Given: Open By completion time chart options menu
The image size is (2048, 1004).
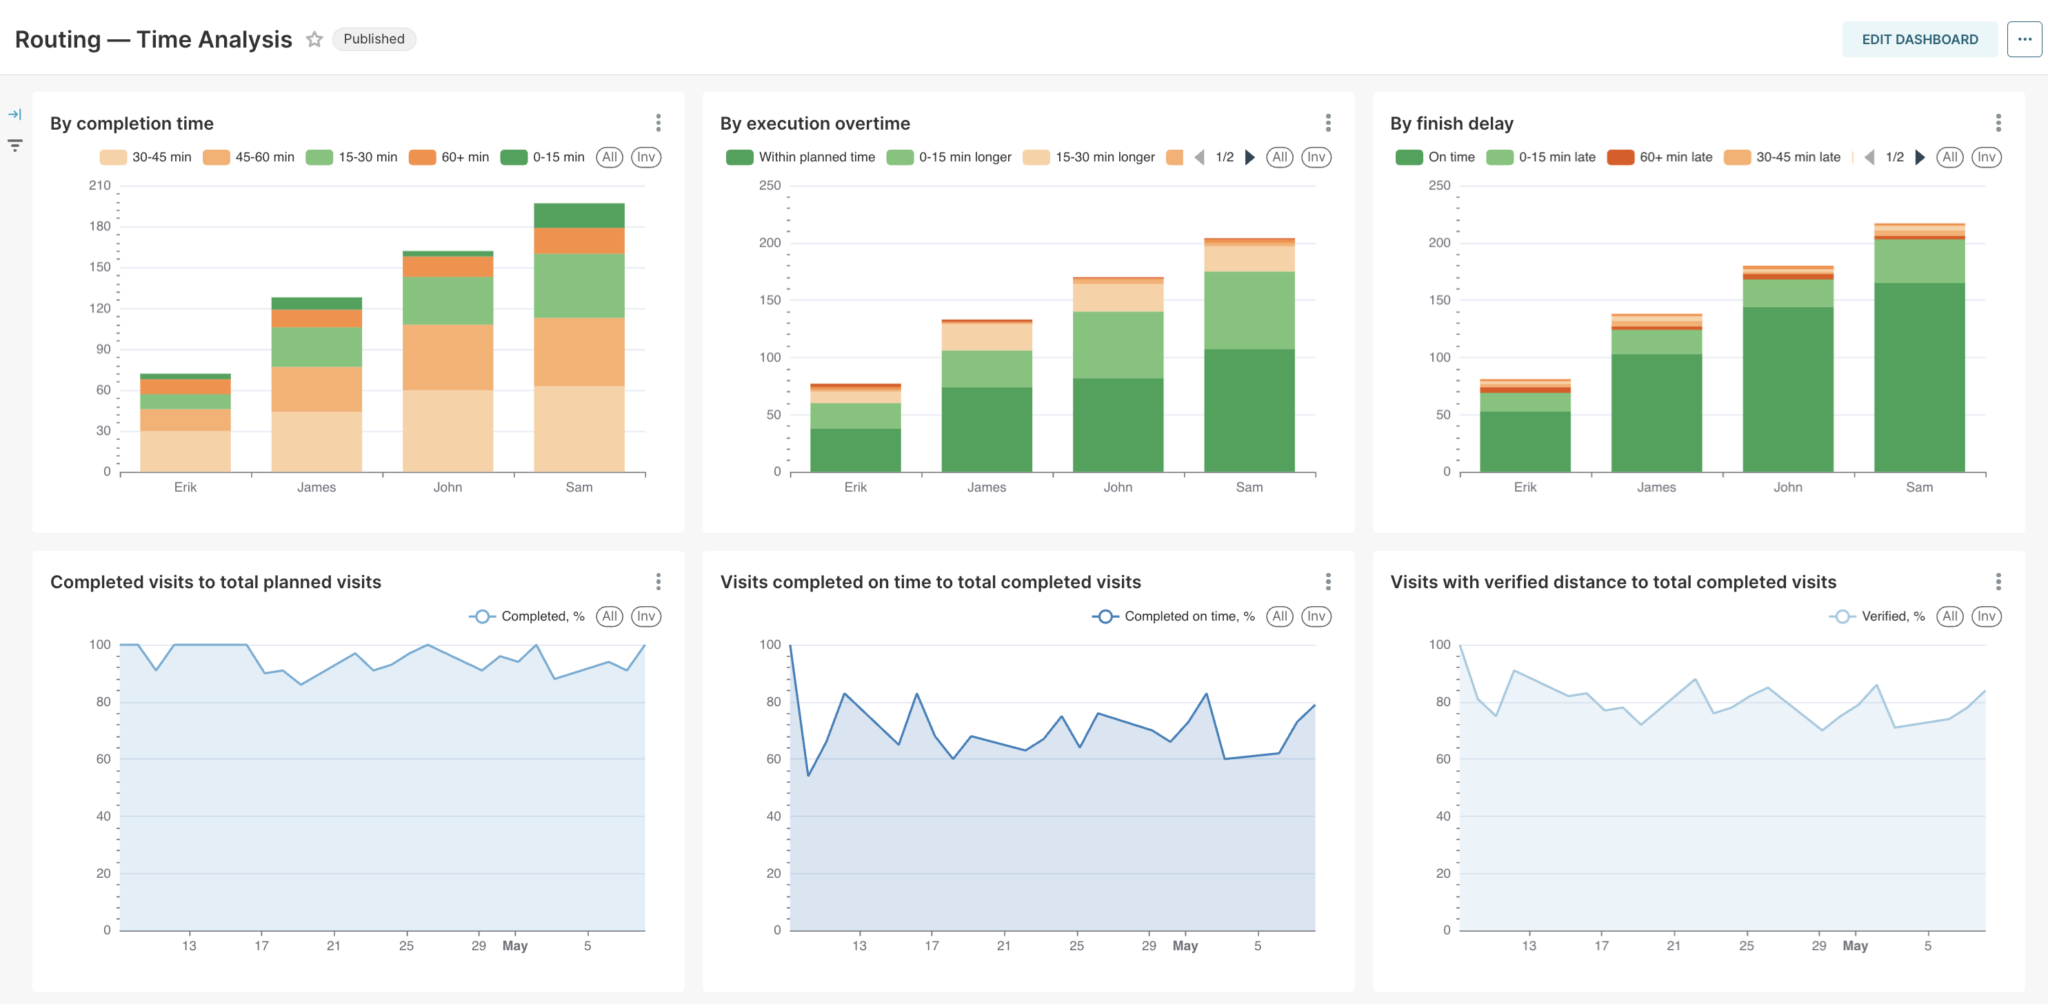Looking at the screenshot, I should [x=658, y=123].
